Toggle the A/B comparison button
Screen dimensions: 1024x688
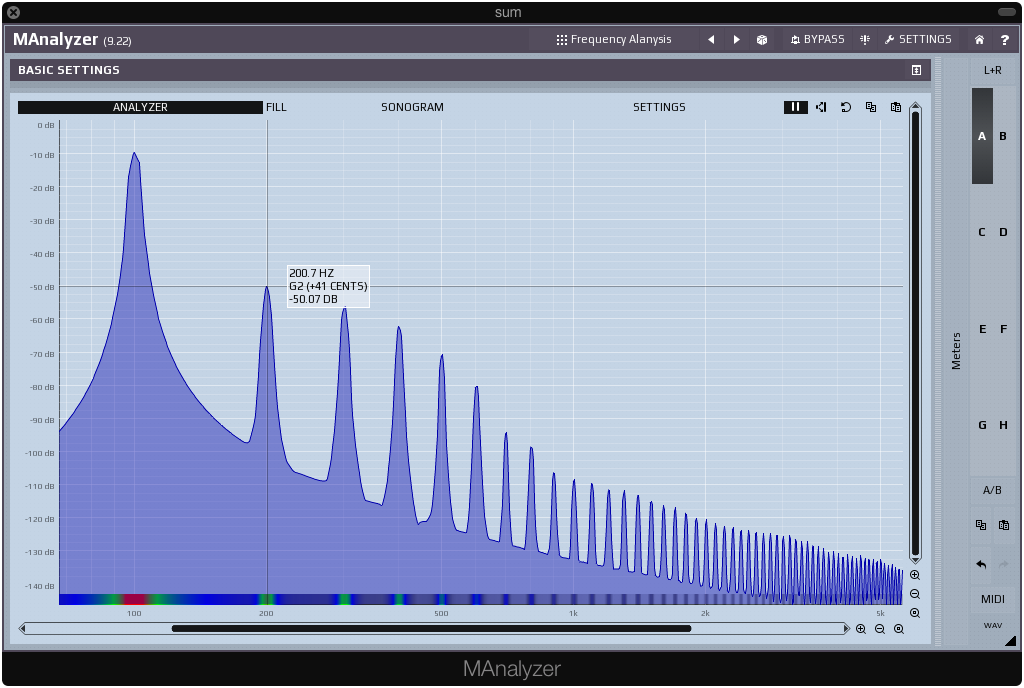(x=992, y=490)
